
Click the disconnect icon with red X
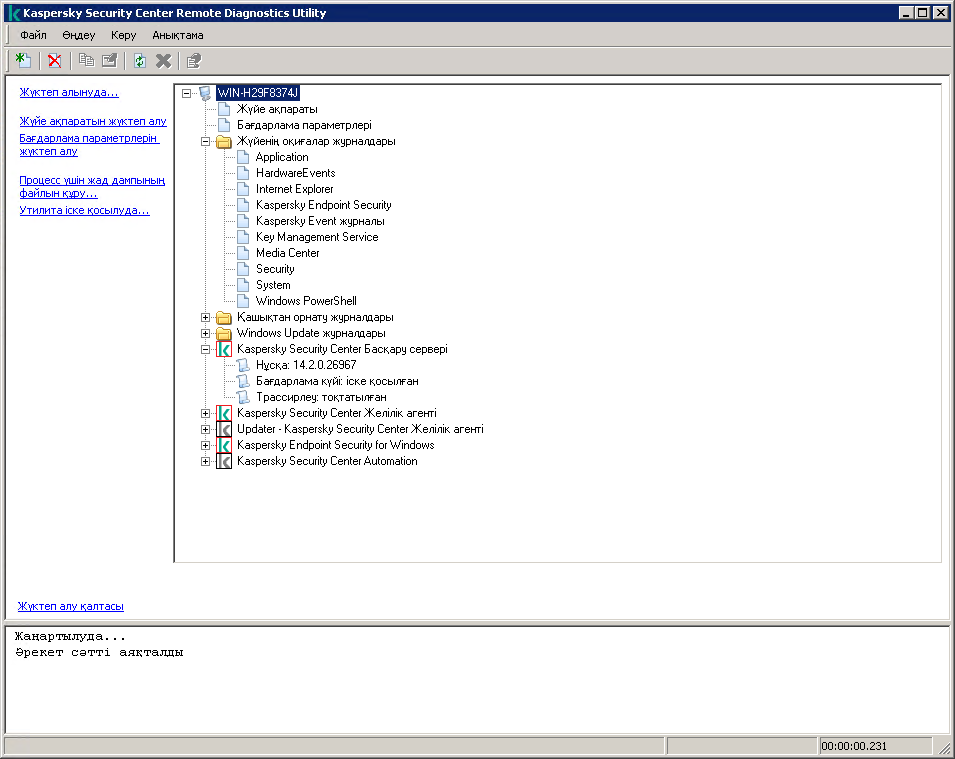click(x=54, y=61)
